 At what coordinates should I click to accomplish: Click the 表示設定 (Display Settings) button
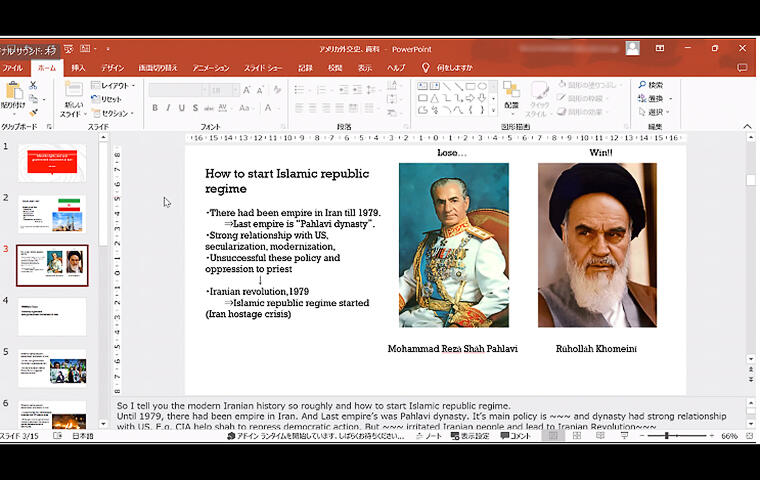(x=469, y=436)
